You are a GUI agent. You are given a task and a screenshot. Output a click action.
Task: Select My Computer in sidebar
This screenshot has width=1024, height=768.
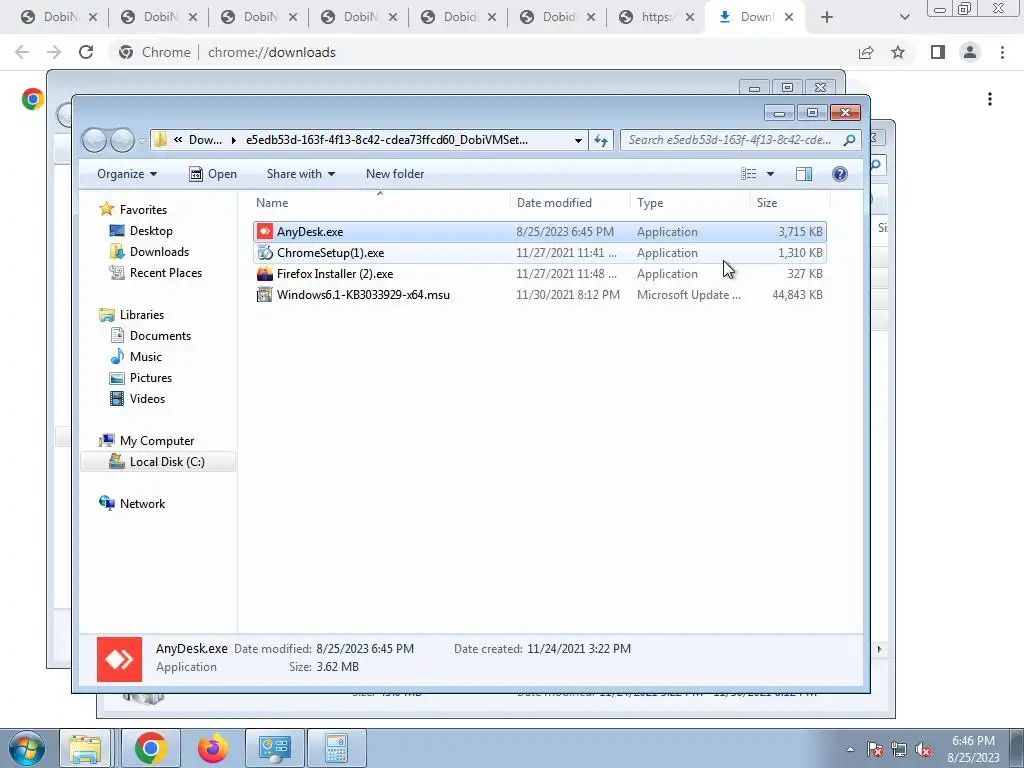(x=157, y=441)
